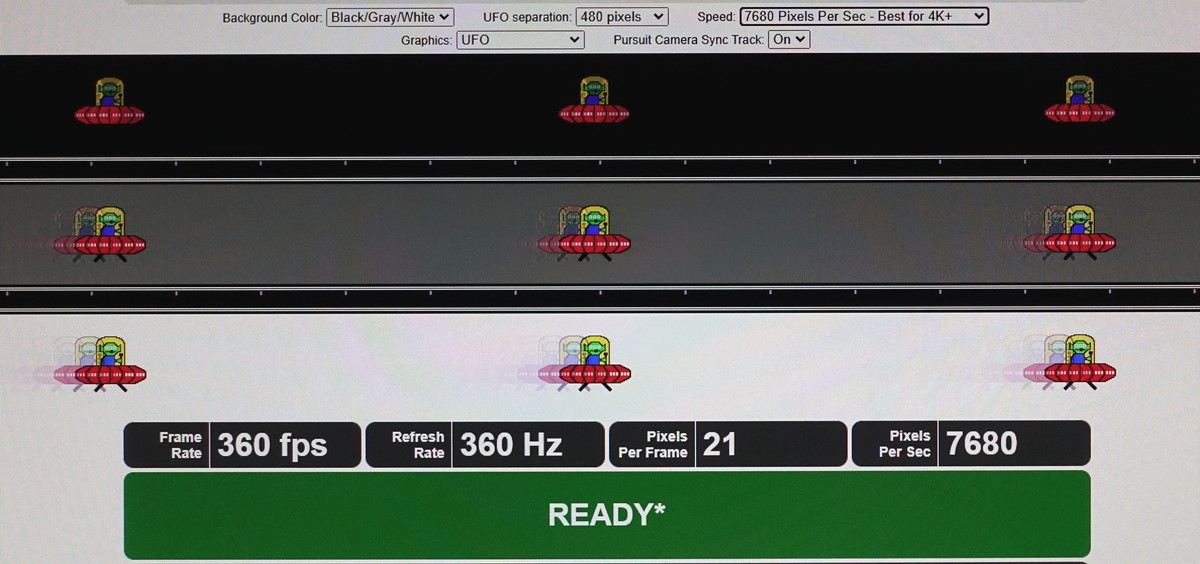Click the Speed label text
This screenshot has width=1200, height=564.
[716, 18]
